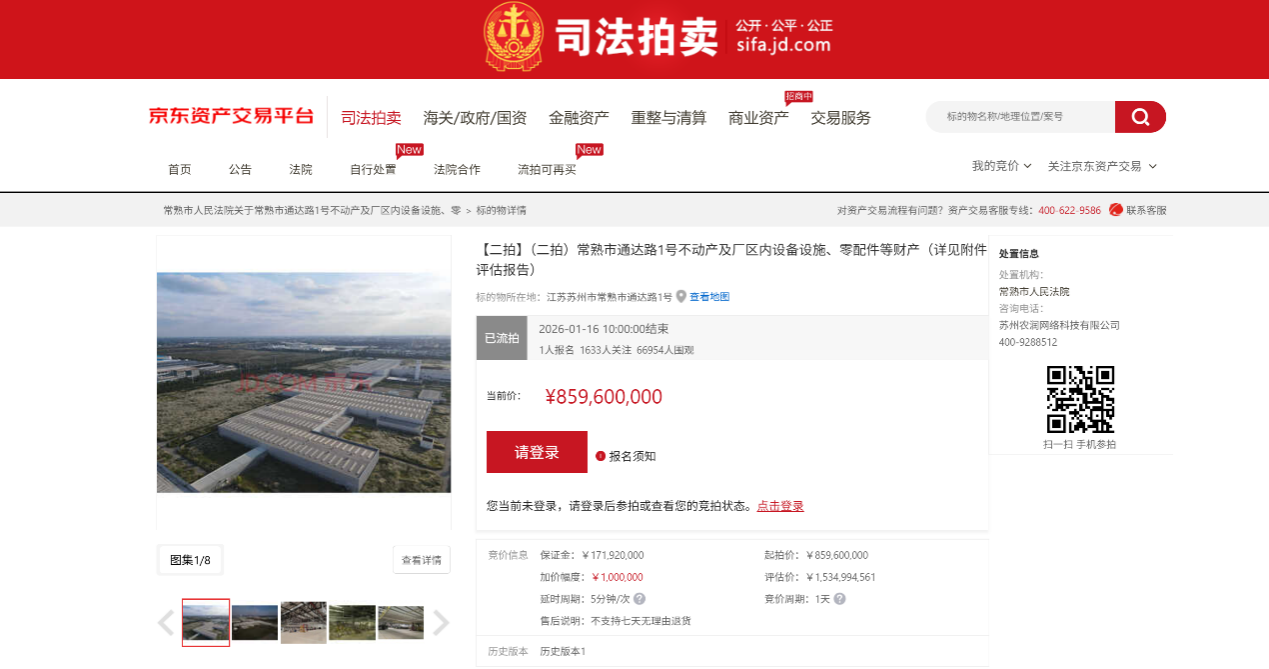1269x669 pixels.
Task: Click the search magnifier button
Action: point(1140,117)
